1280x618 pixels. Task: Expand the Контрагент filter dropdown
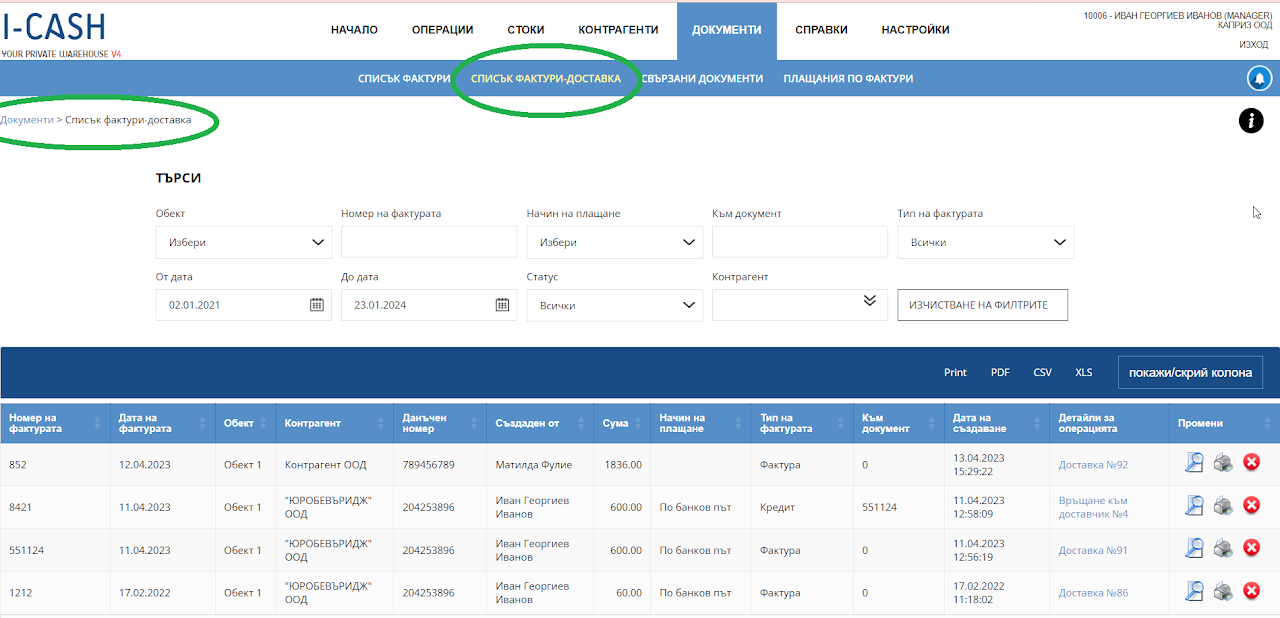tap(870, 301)
